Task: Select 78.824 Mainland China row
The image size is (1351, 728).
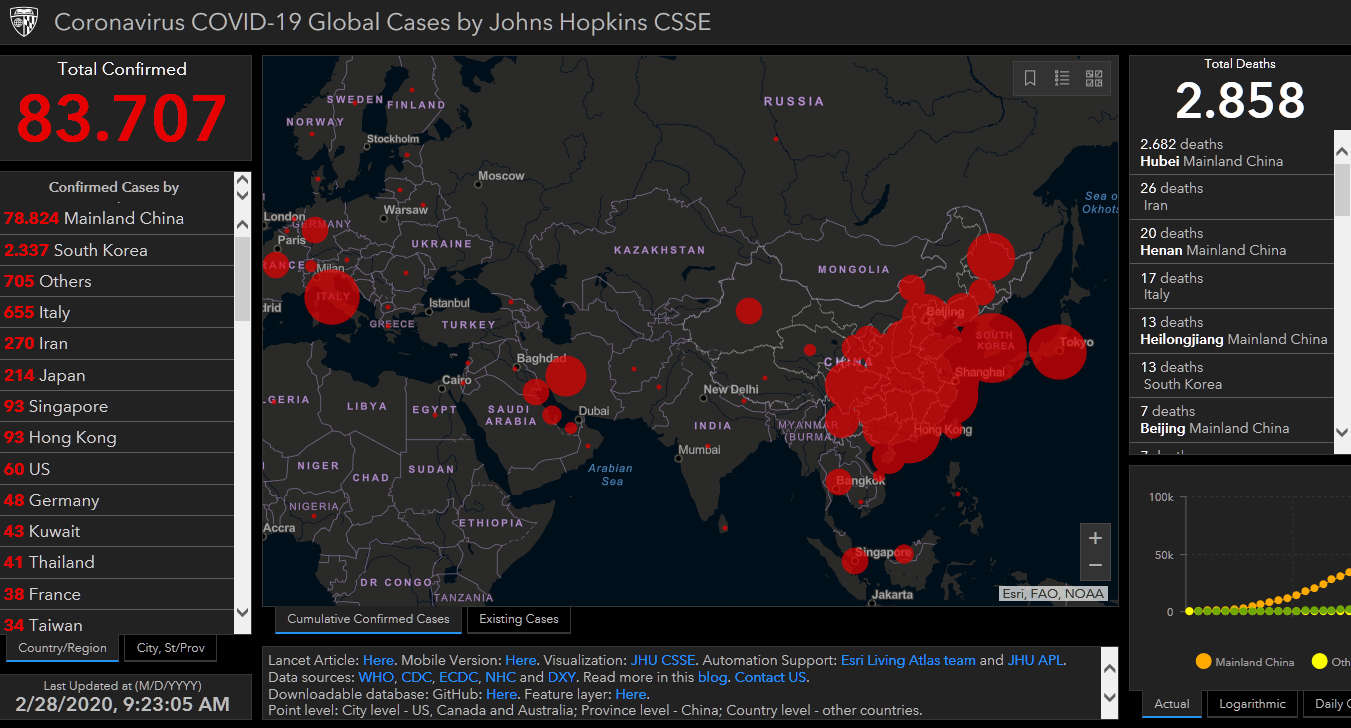Action: click(117, 218)
